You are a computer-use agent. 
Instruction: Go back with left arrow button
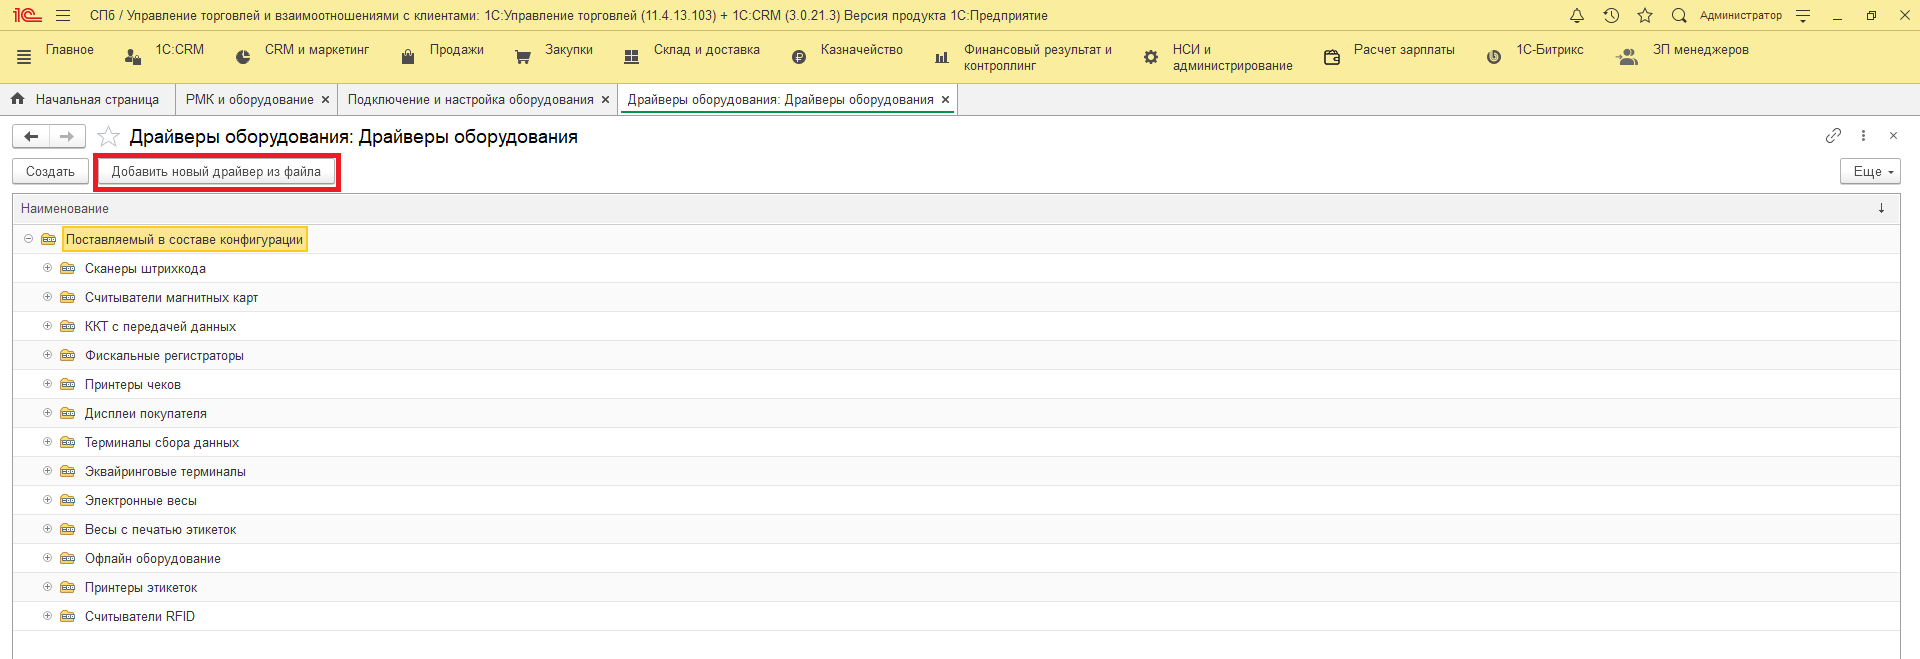pos(31,137)
